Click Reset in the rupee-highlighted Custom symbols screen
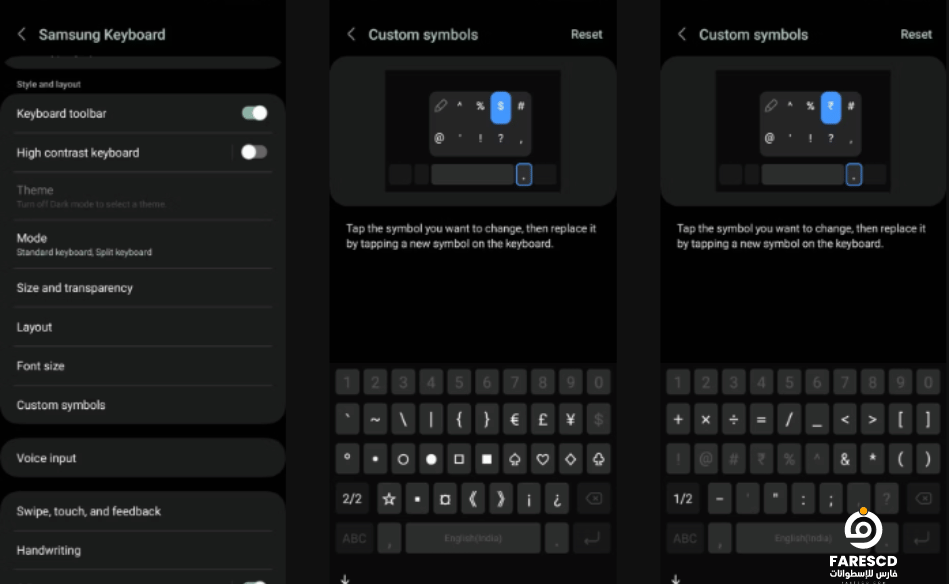The width and height of the screenshot is (949, 584). [916, 34]
